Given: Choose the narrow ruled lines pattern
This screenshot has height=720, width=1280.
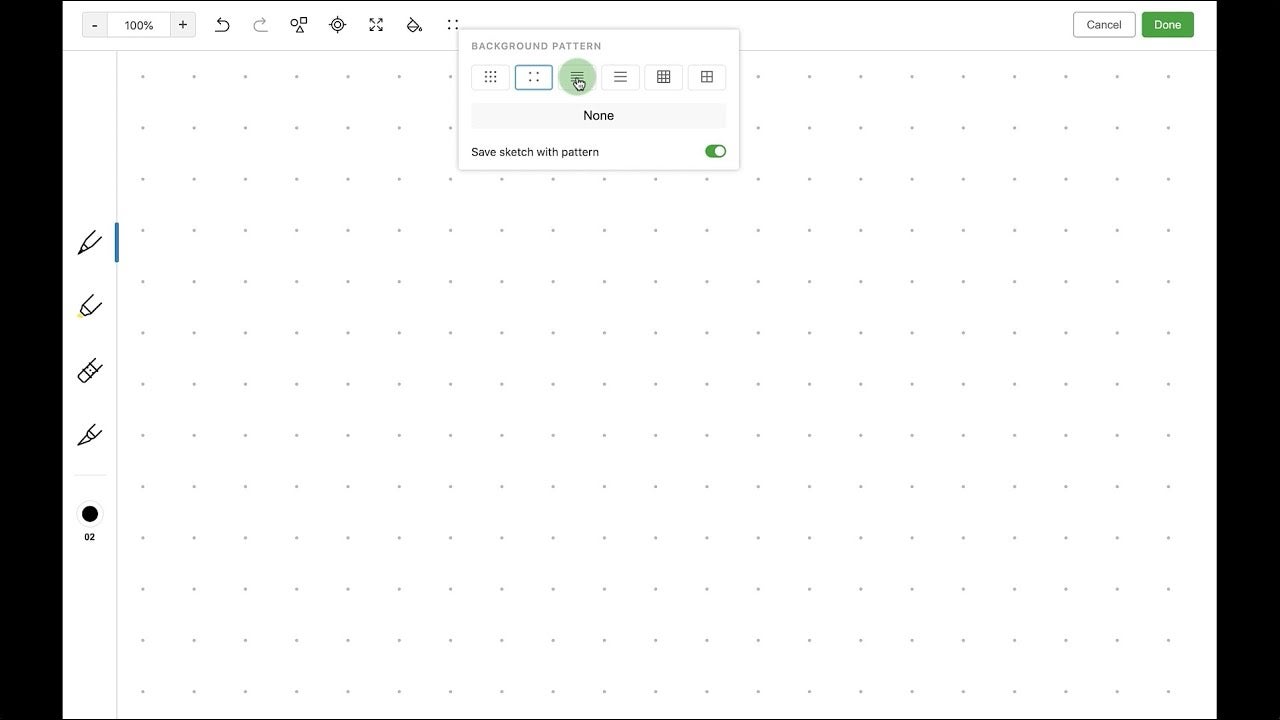Looking at the screenshot, I should click(x=577, y=77).
